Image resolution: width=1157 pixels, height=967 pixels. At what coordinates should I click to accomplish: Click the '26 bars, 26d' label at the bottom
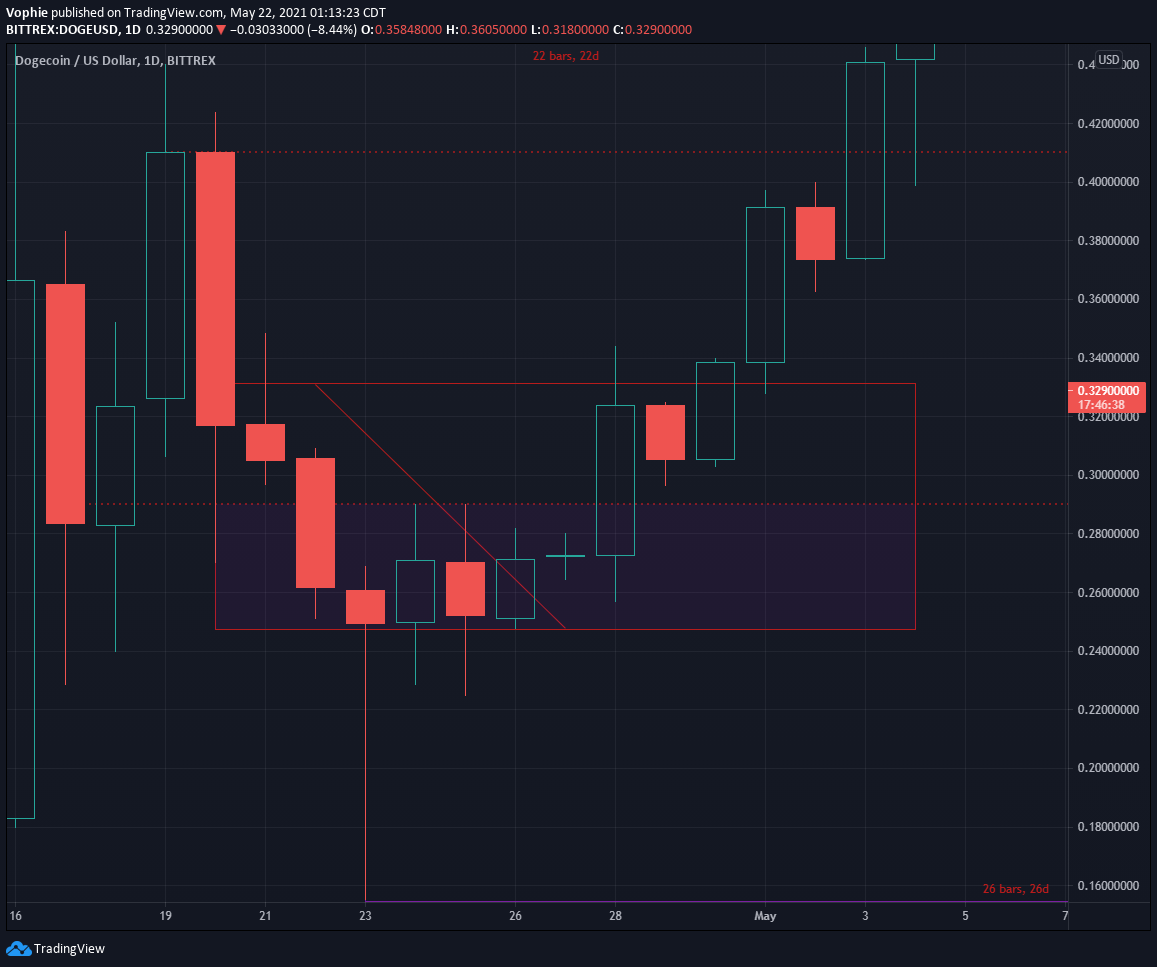[x=1015, y=889]
